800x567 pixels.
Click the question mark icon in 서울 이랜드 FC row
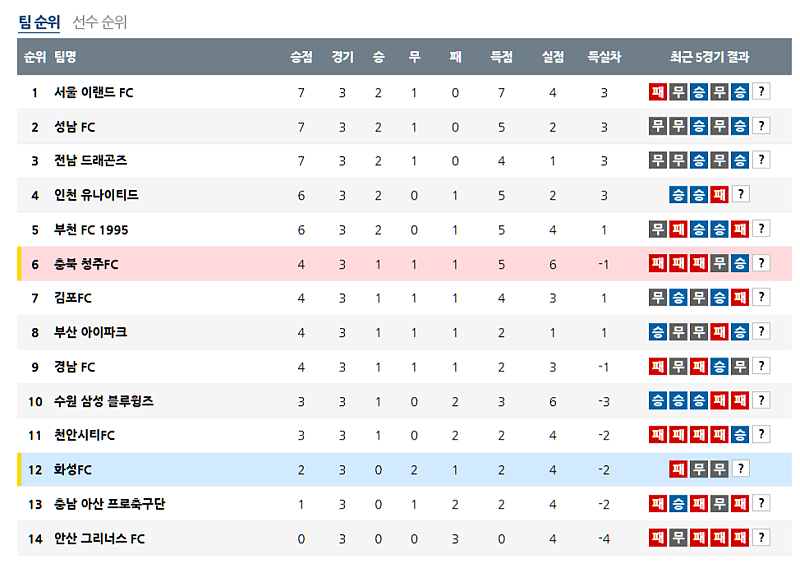(761, 92)
